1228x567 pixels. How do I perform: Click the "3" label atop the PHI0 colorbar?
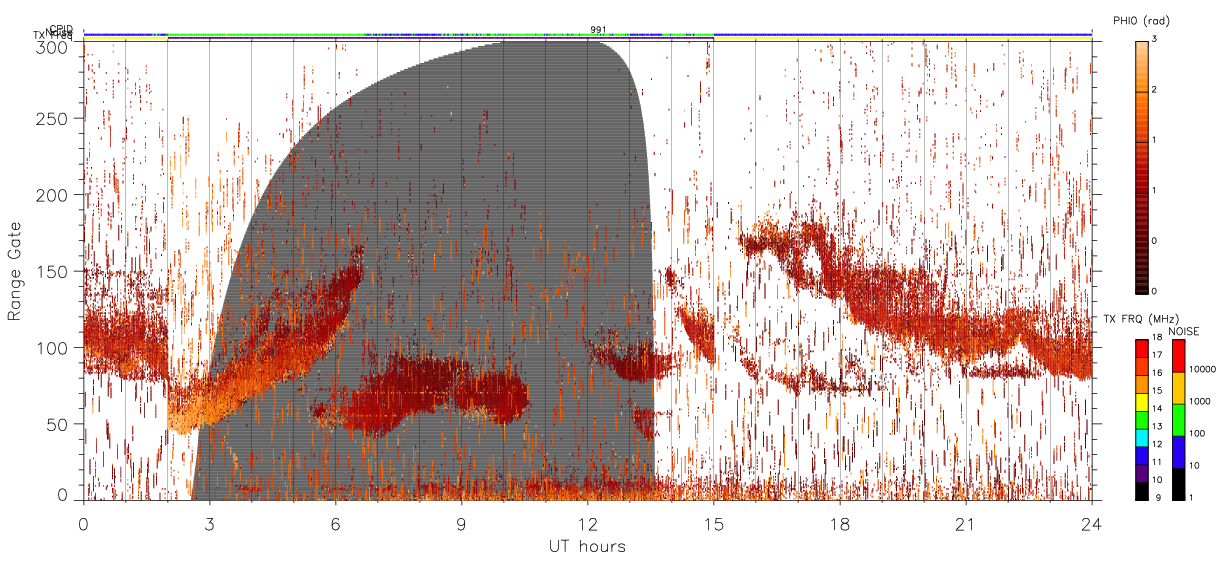pos(1155,40)
